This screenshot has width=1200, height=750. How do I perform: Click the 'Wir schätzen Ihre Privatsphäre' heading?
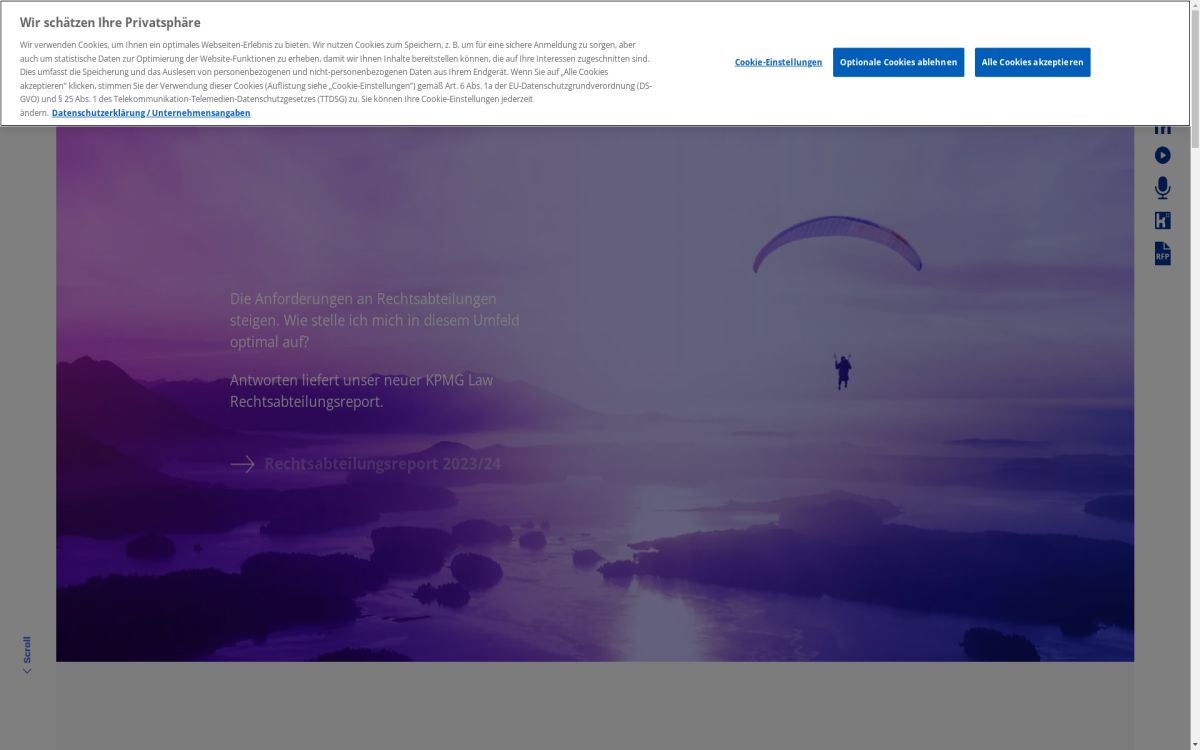tap(110, 22)
